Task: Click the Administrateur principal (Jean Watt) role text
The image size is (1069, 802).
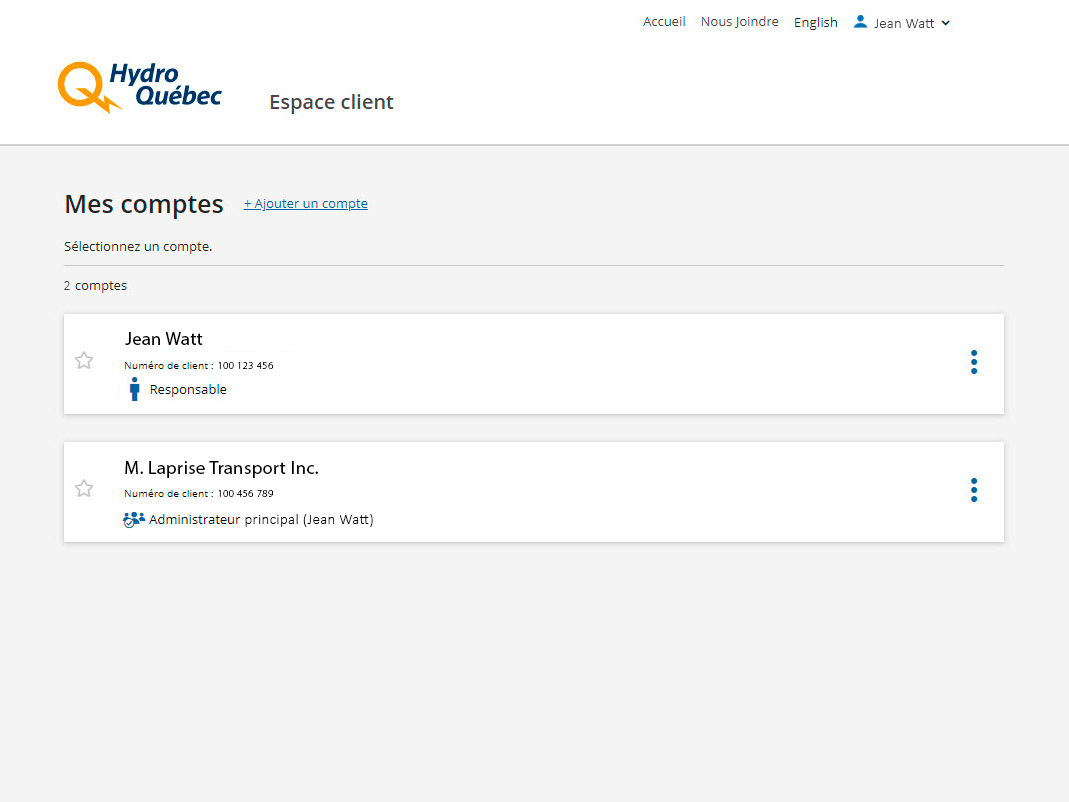Action: [x=261, y=520]
